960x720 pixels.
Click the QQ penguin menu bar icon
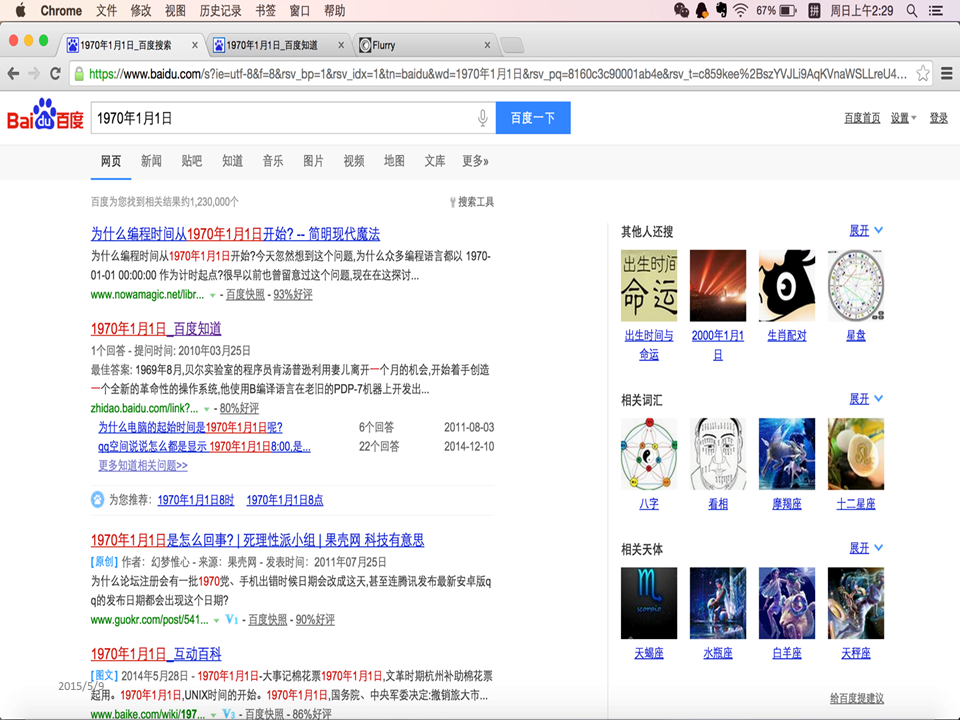[702, 10]
